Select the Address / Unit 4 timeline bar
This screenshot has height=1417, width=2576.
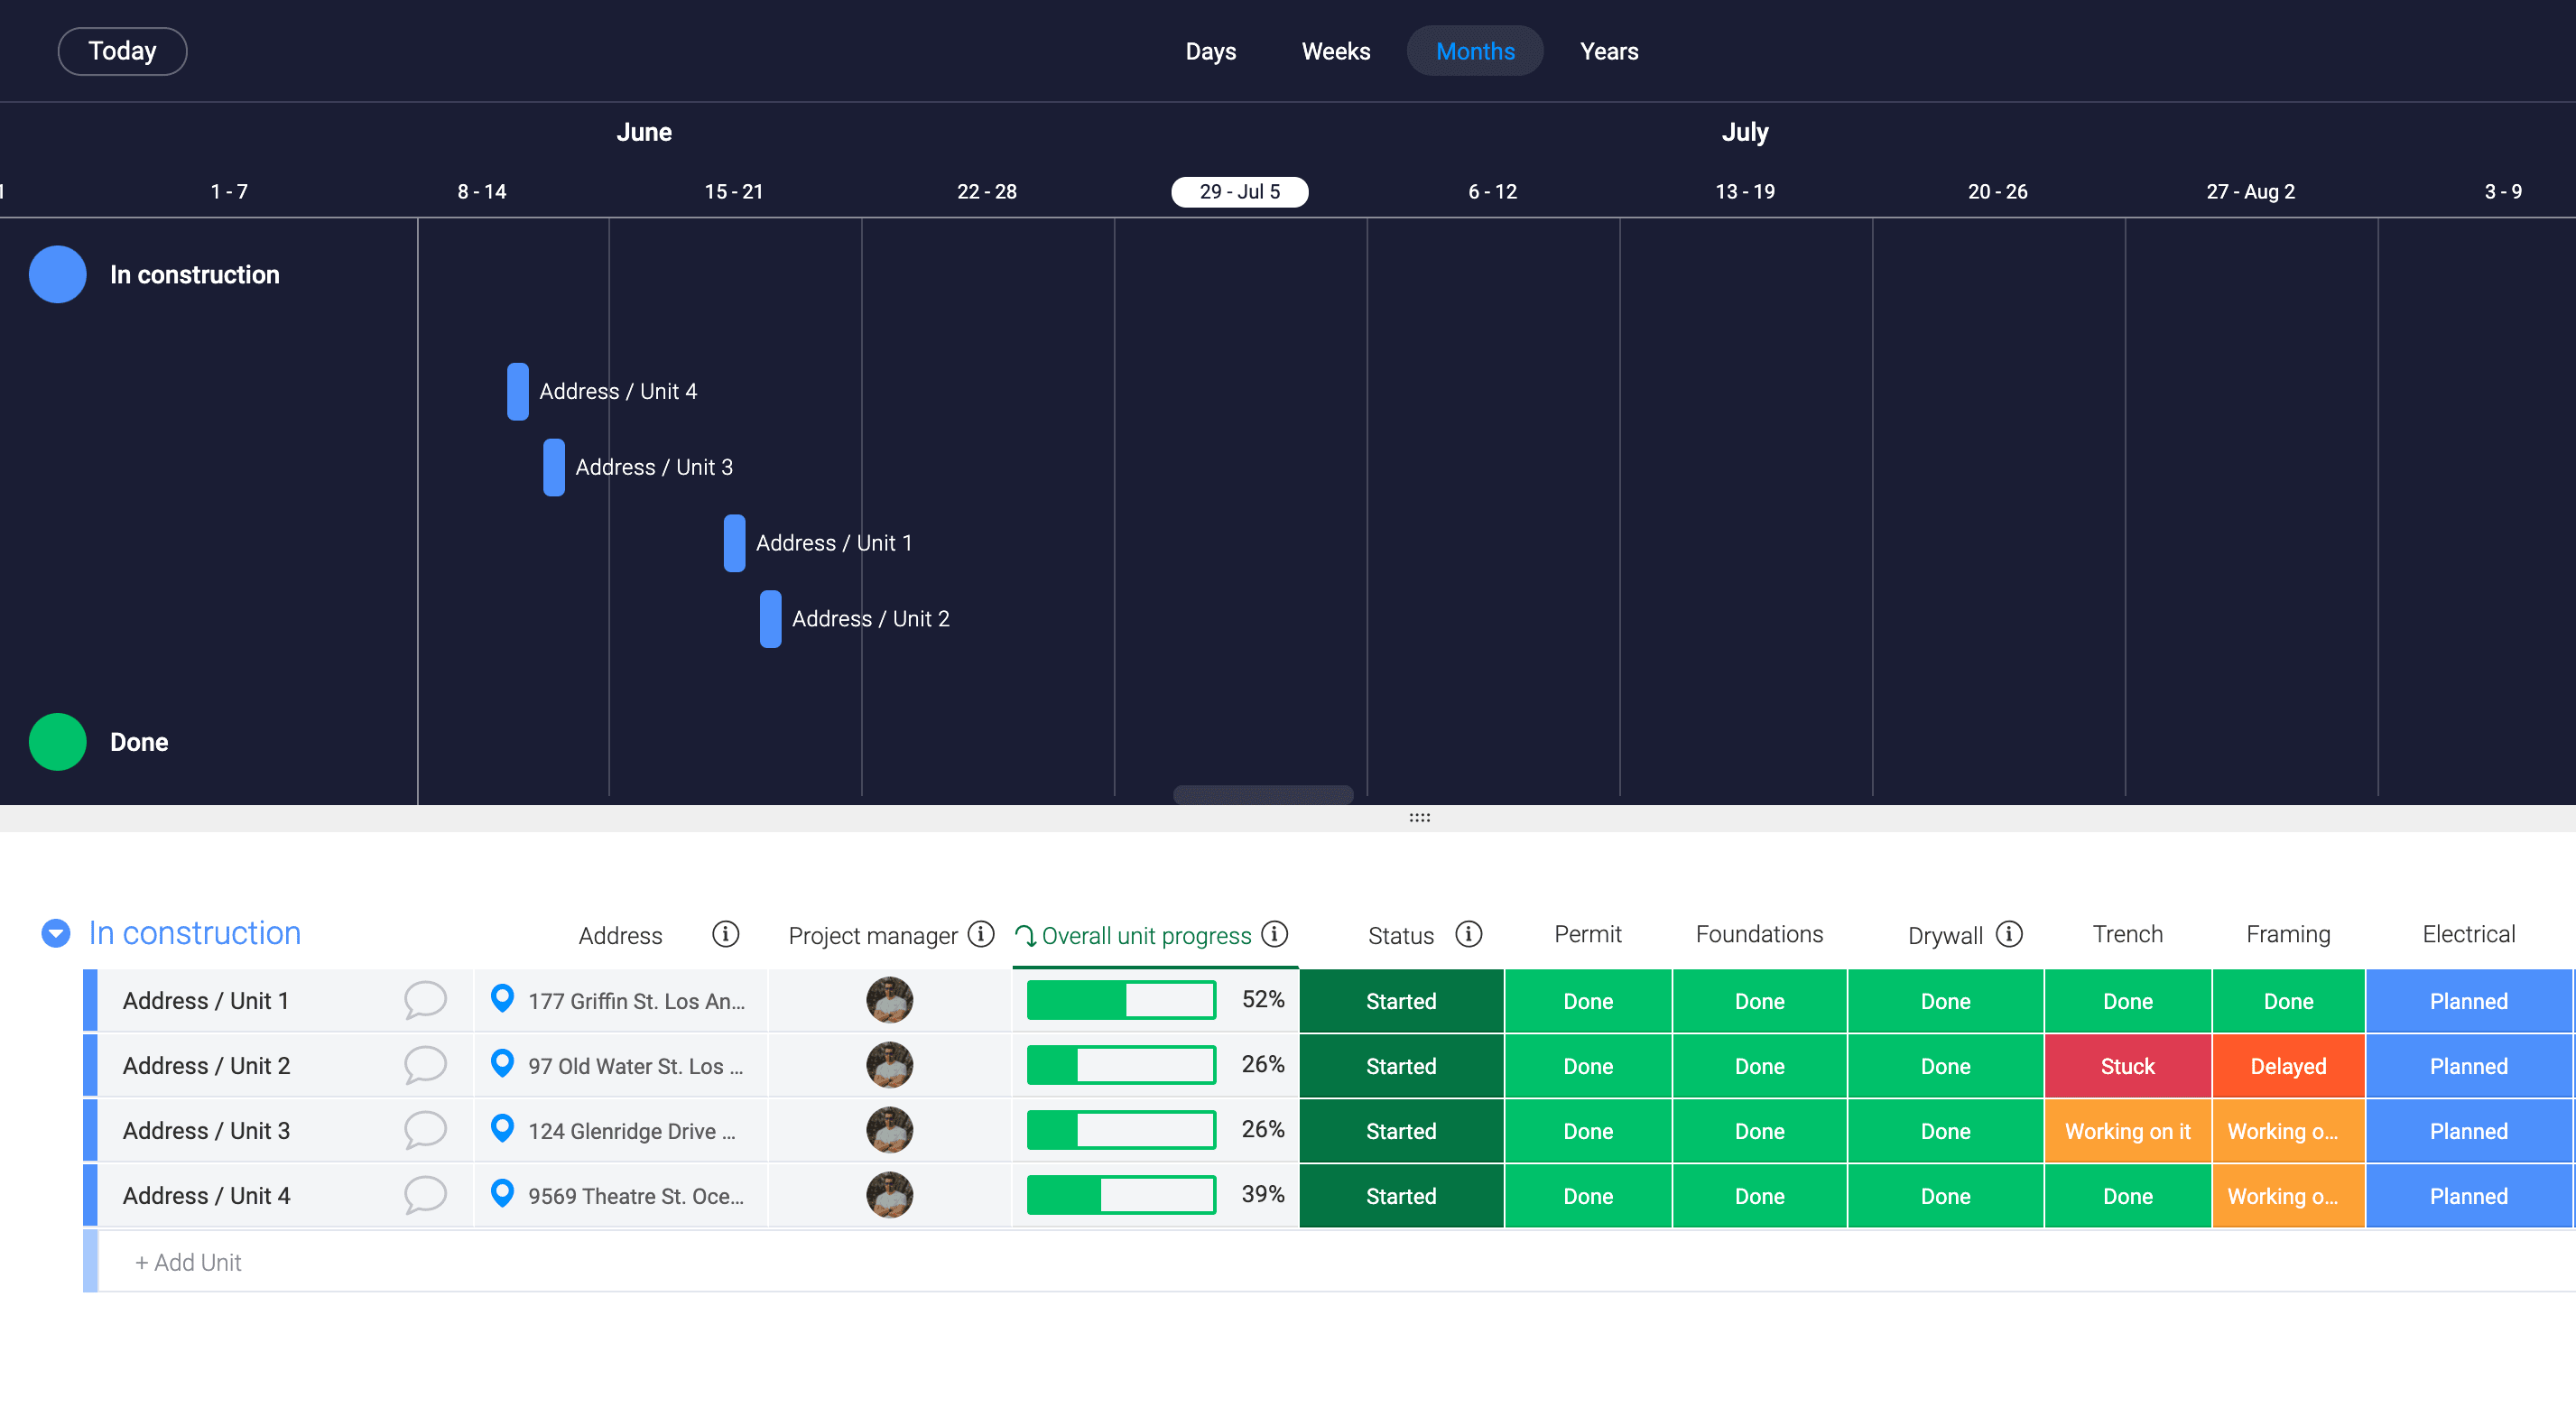pyautogui.click(x=518, y=391)
